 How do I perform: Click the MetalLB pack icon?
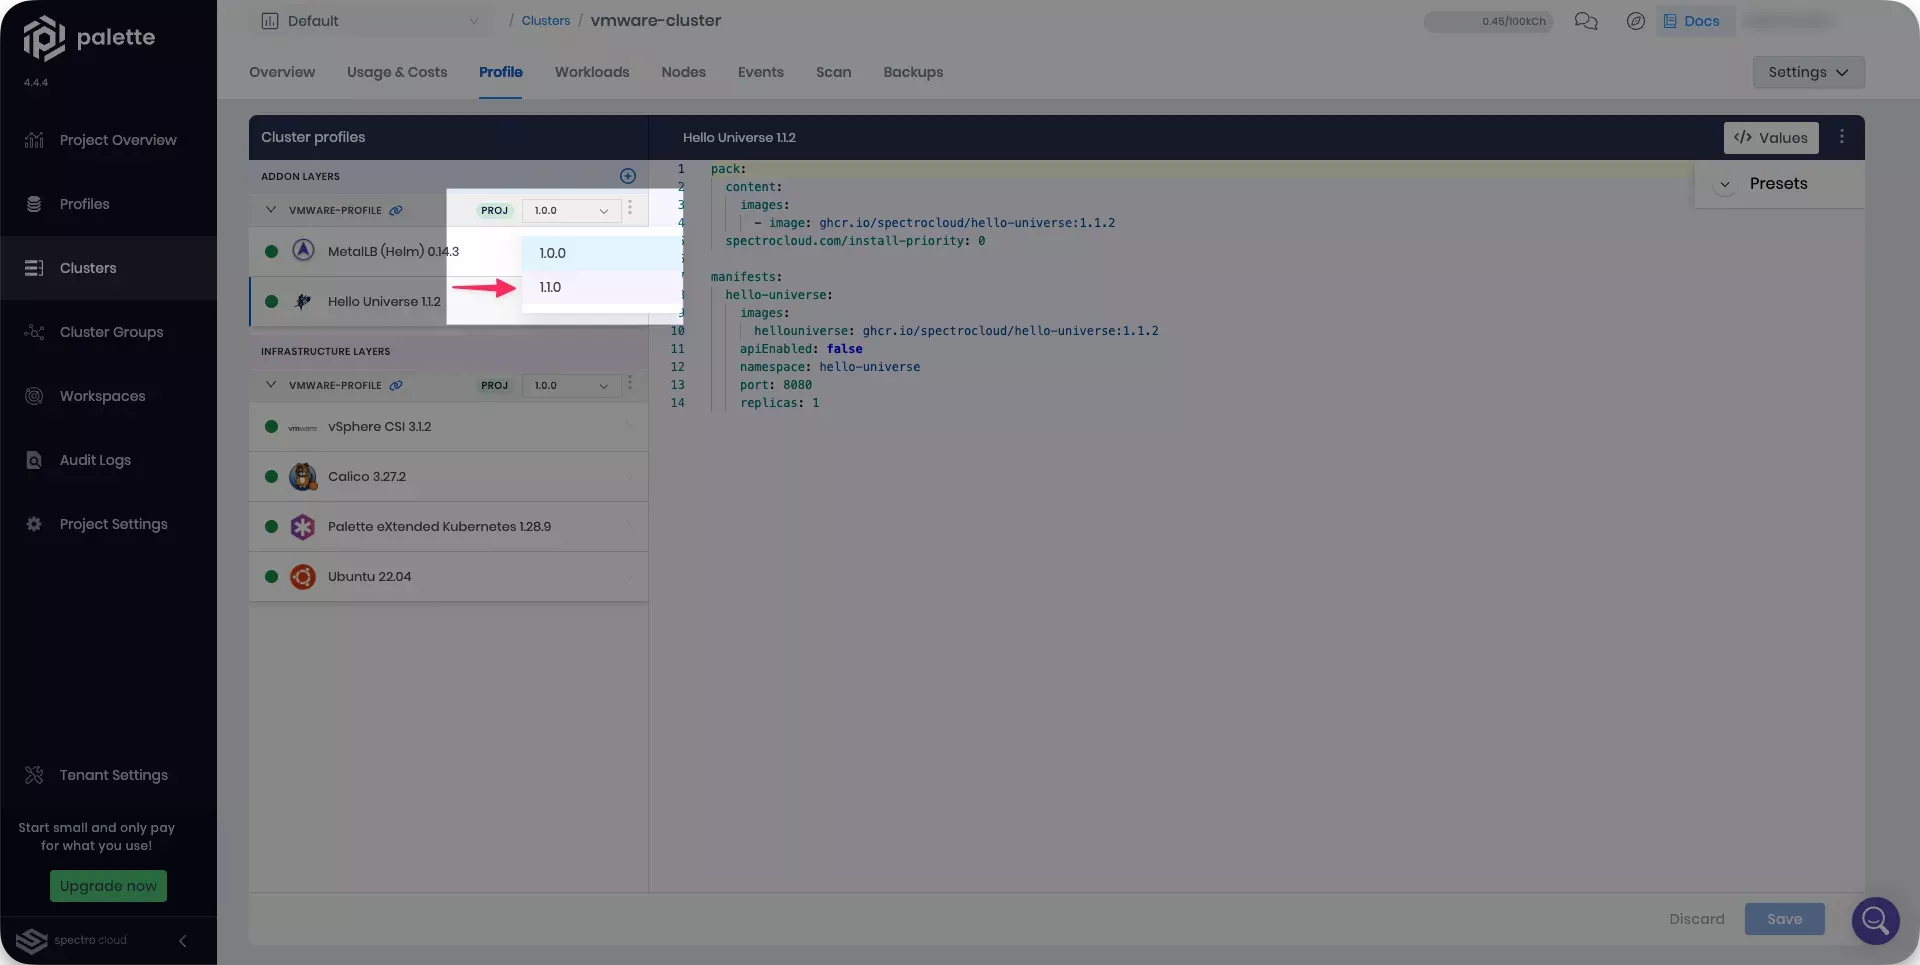coord(303,251)
